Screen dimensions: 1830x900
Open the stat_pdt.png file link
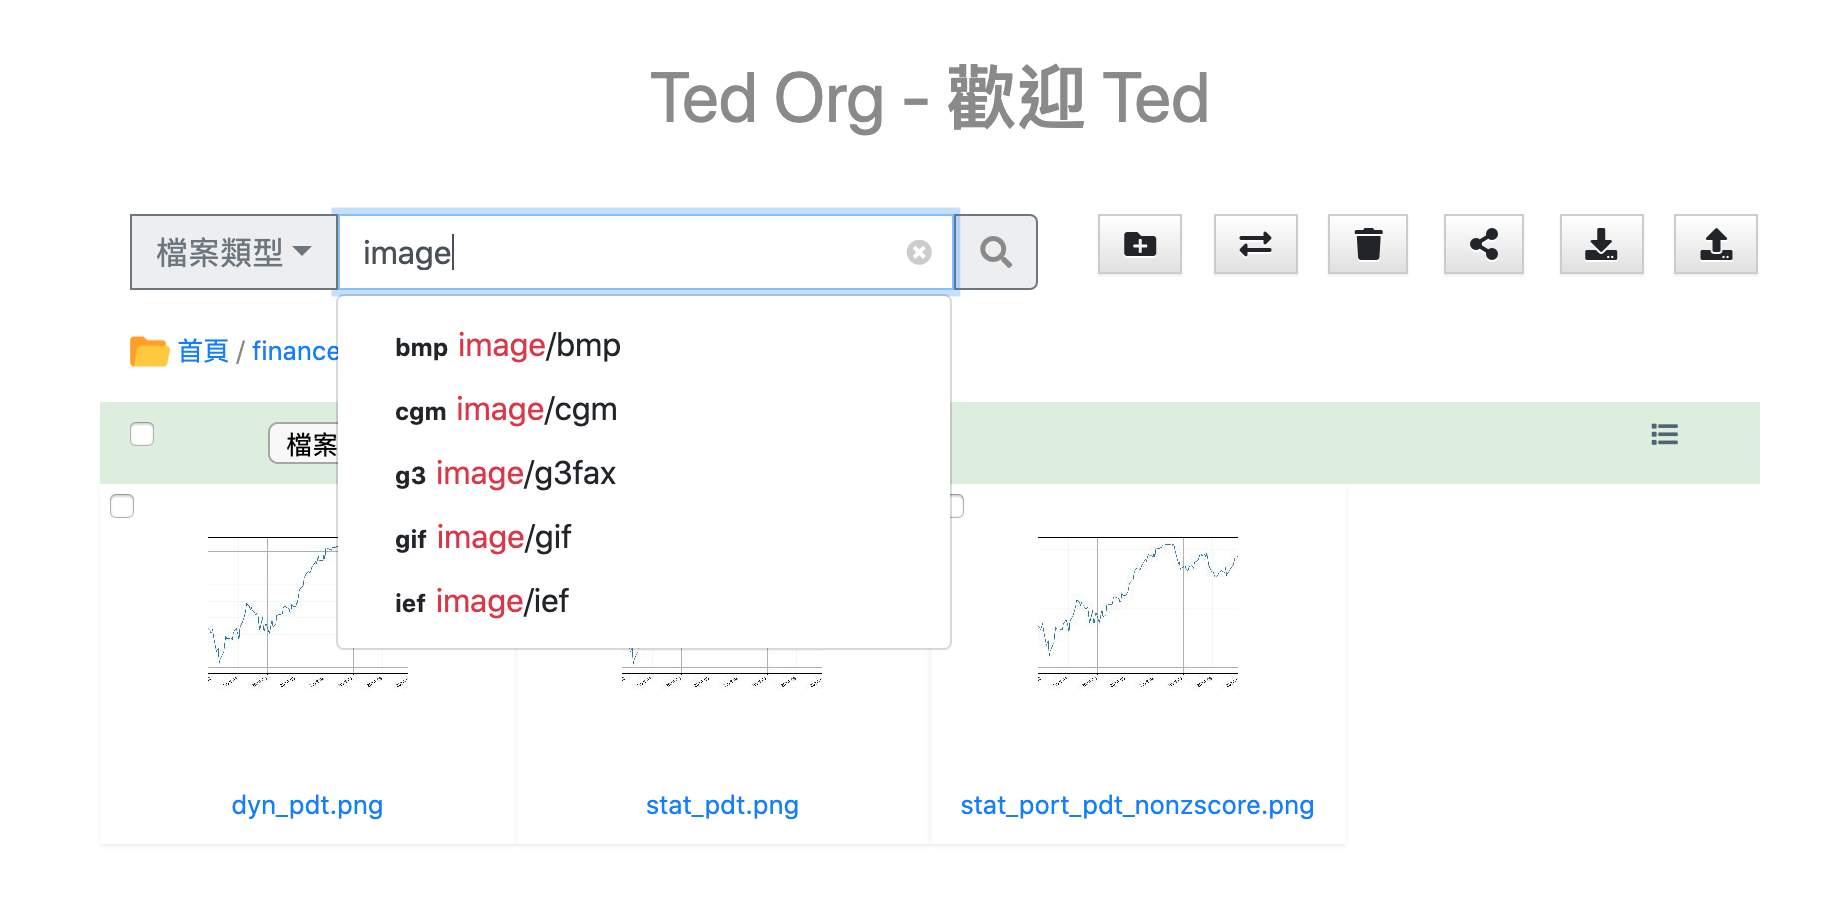[x=722, y=805]
